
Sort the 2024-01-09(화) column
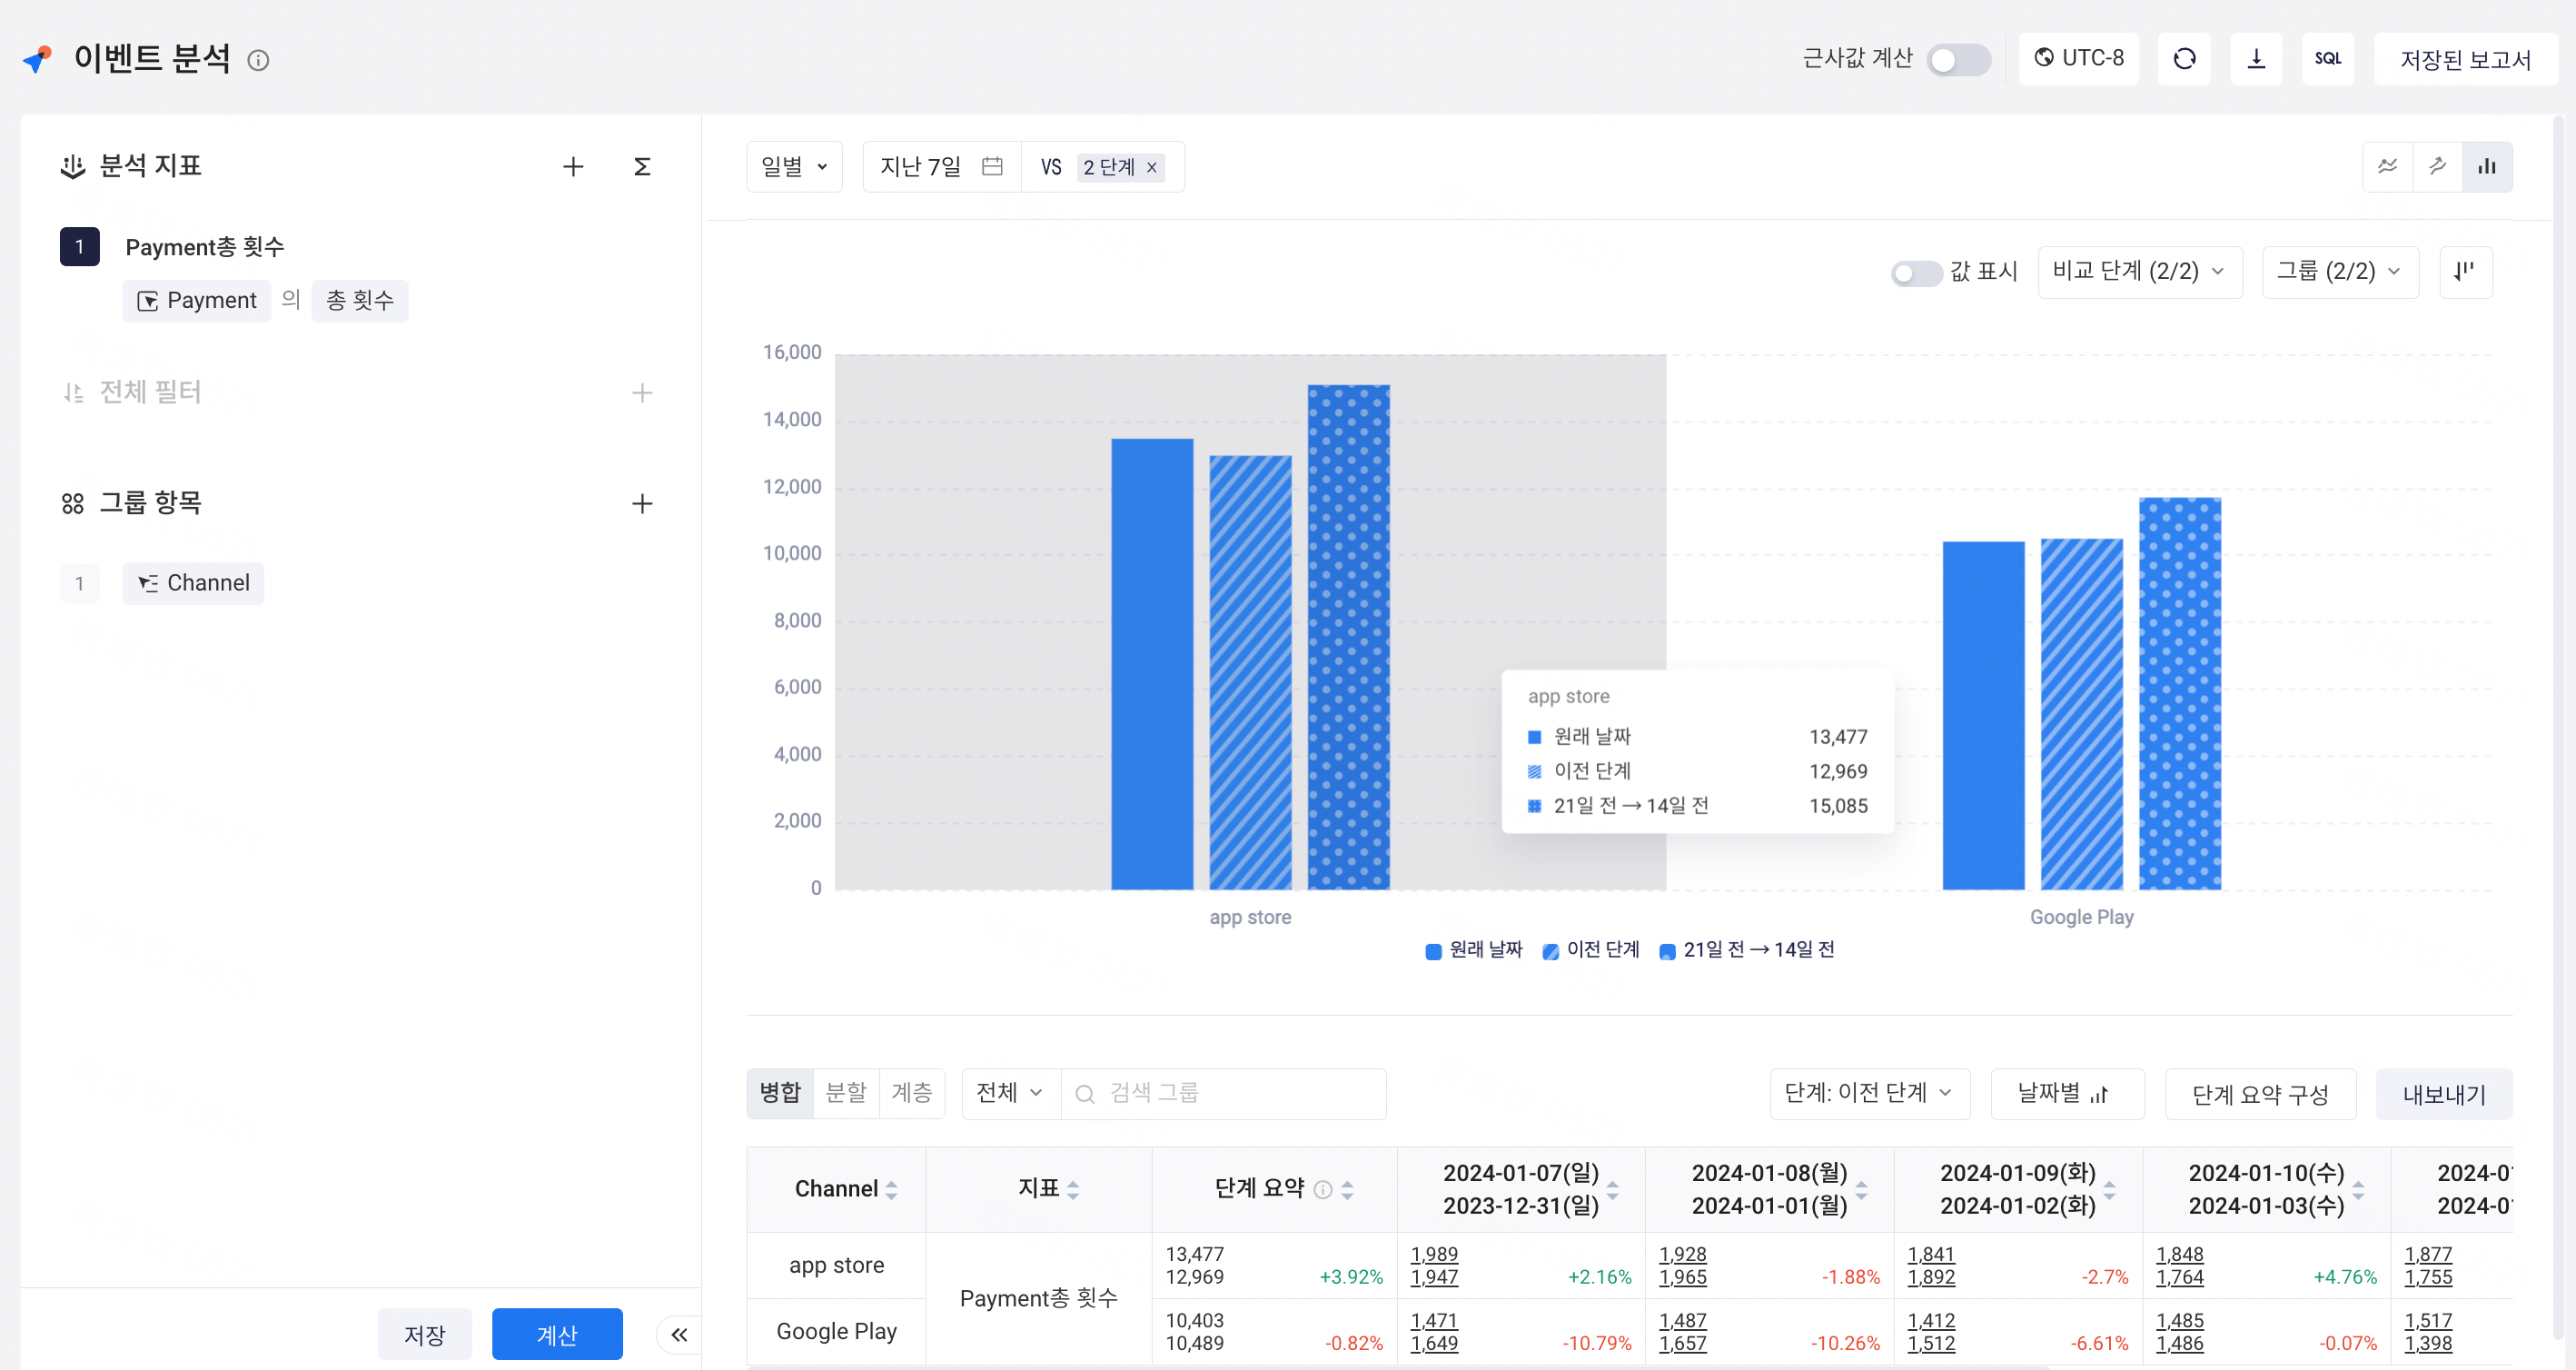pos(2109,1190)
